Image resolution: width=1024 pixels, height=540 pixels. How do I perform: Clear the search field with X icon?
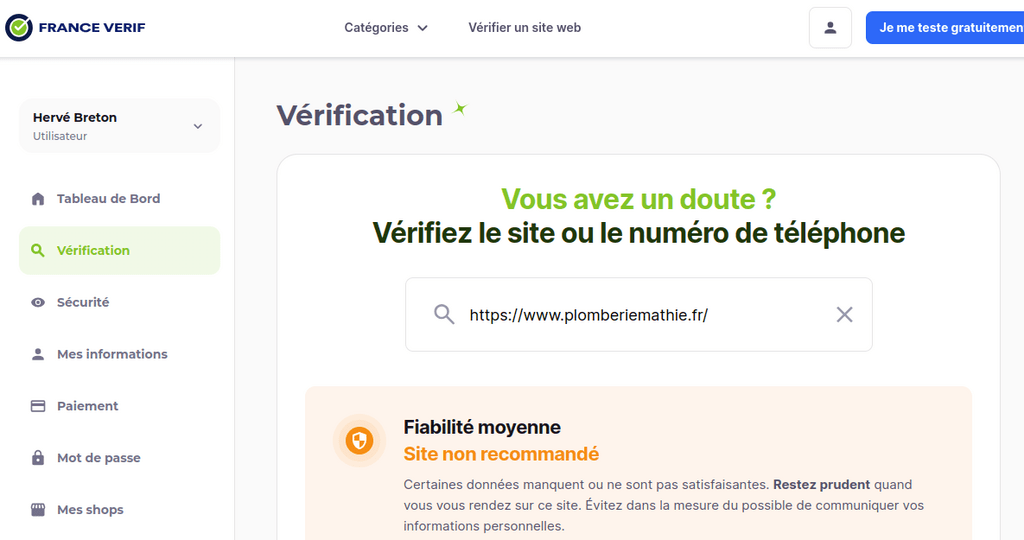[844, 315]
